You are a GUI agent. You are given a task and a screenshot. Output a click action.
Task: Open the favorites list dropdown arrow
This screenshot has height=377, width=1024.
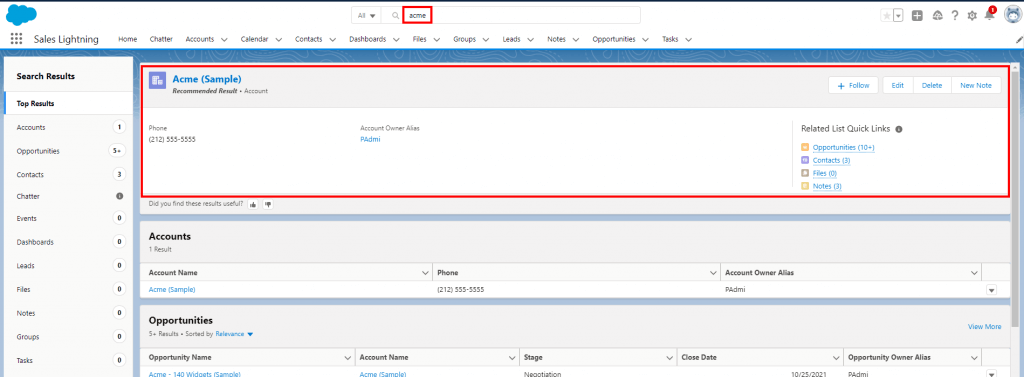(x=898, y=16)
